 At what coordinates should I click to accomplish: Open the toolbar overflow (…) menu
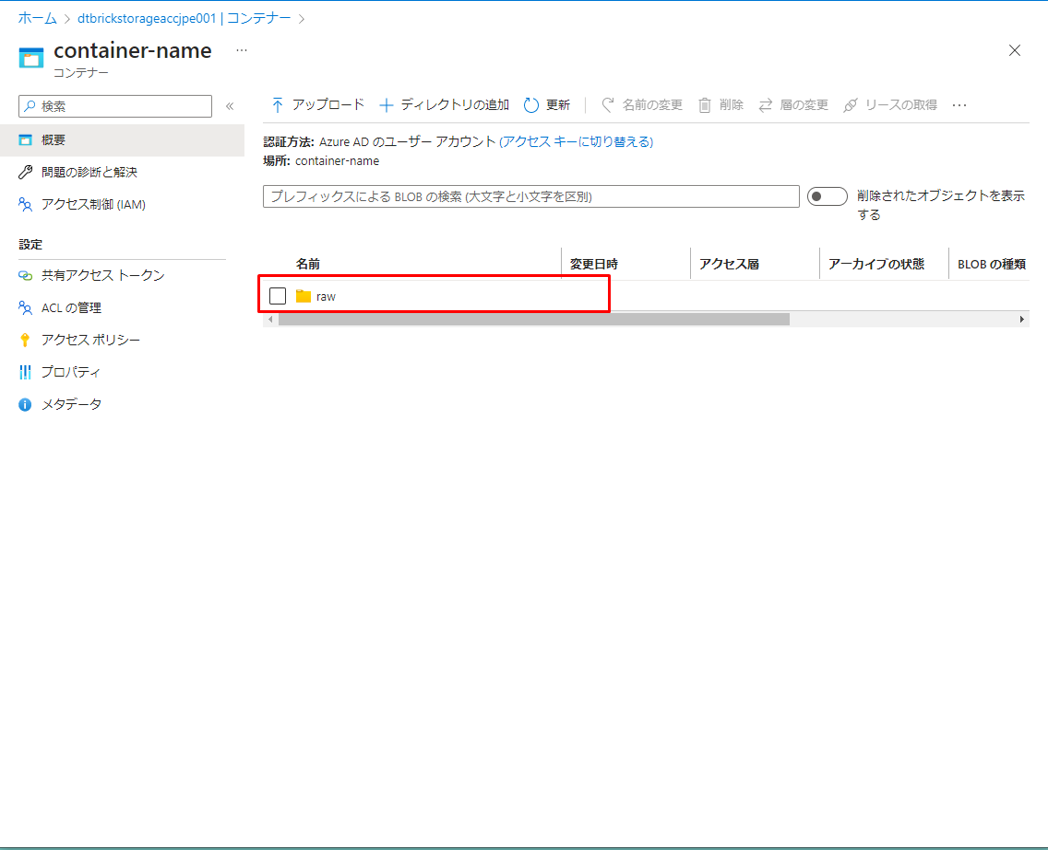coord(960,105)
